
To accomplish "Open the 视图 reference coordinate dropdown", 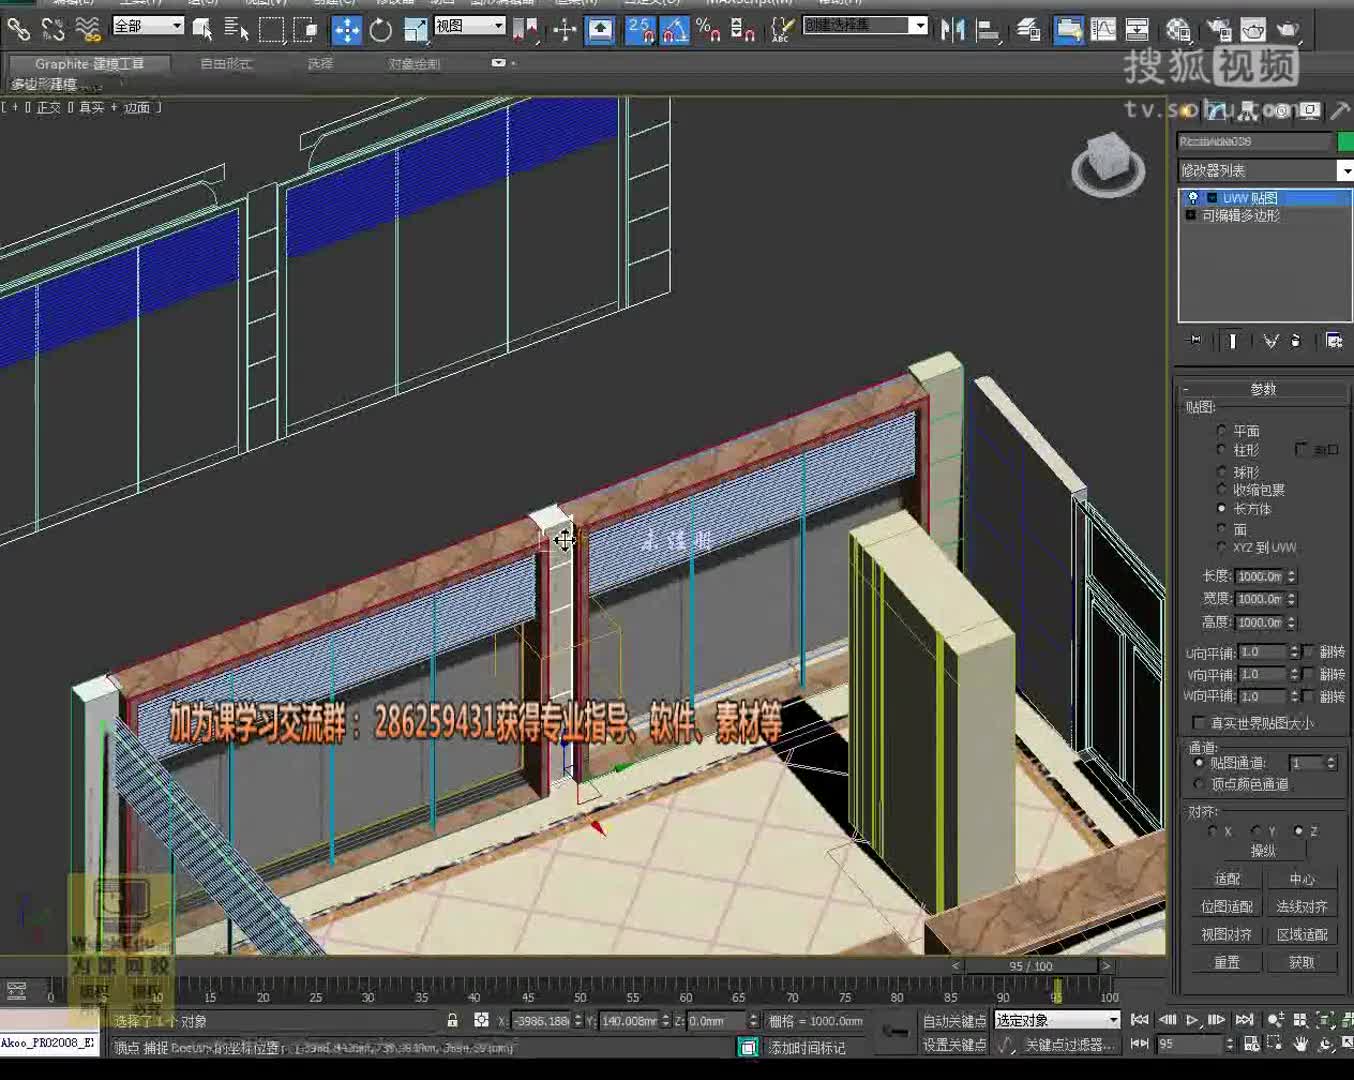I will click(x=469, y=25).
